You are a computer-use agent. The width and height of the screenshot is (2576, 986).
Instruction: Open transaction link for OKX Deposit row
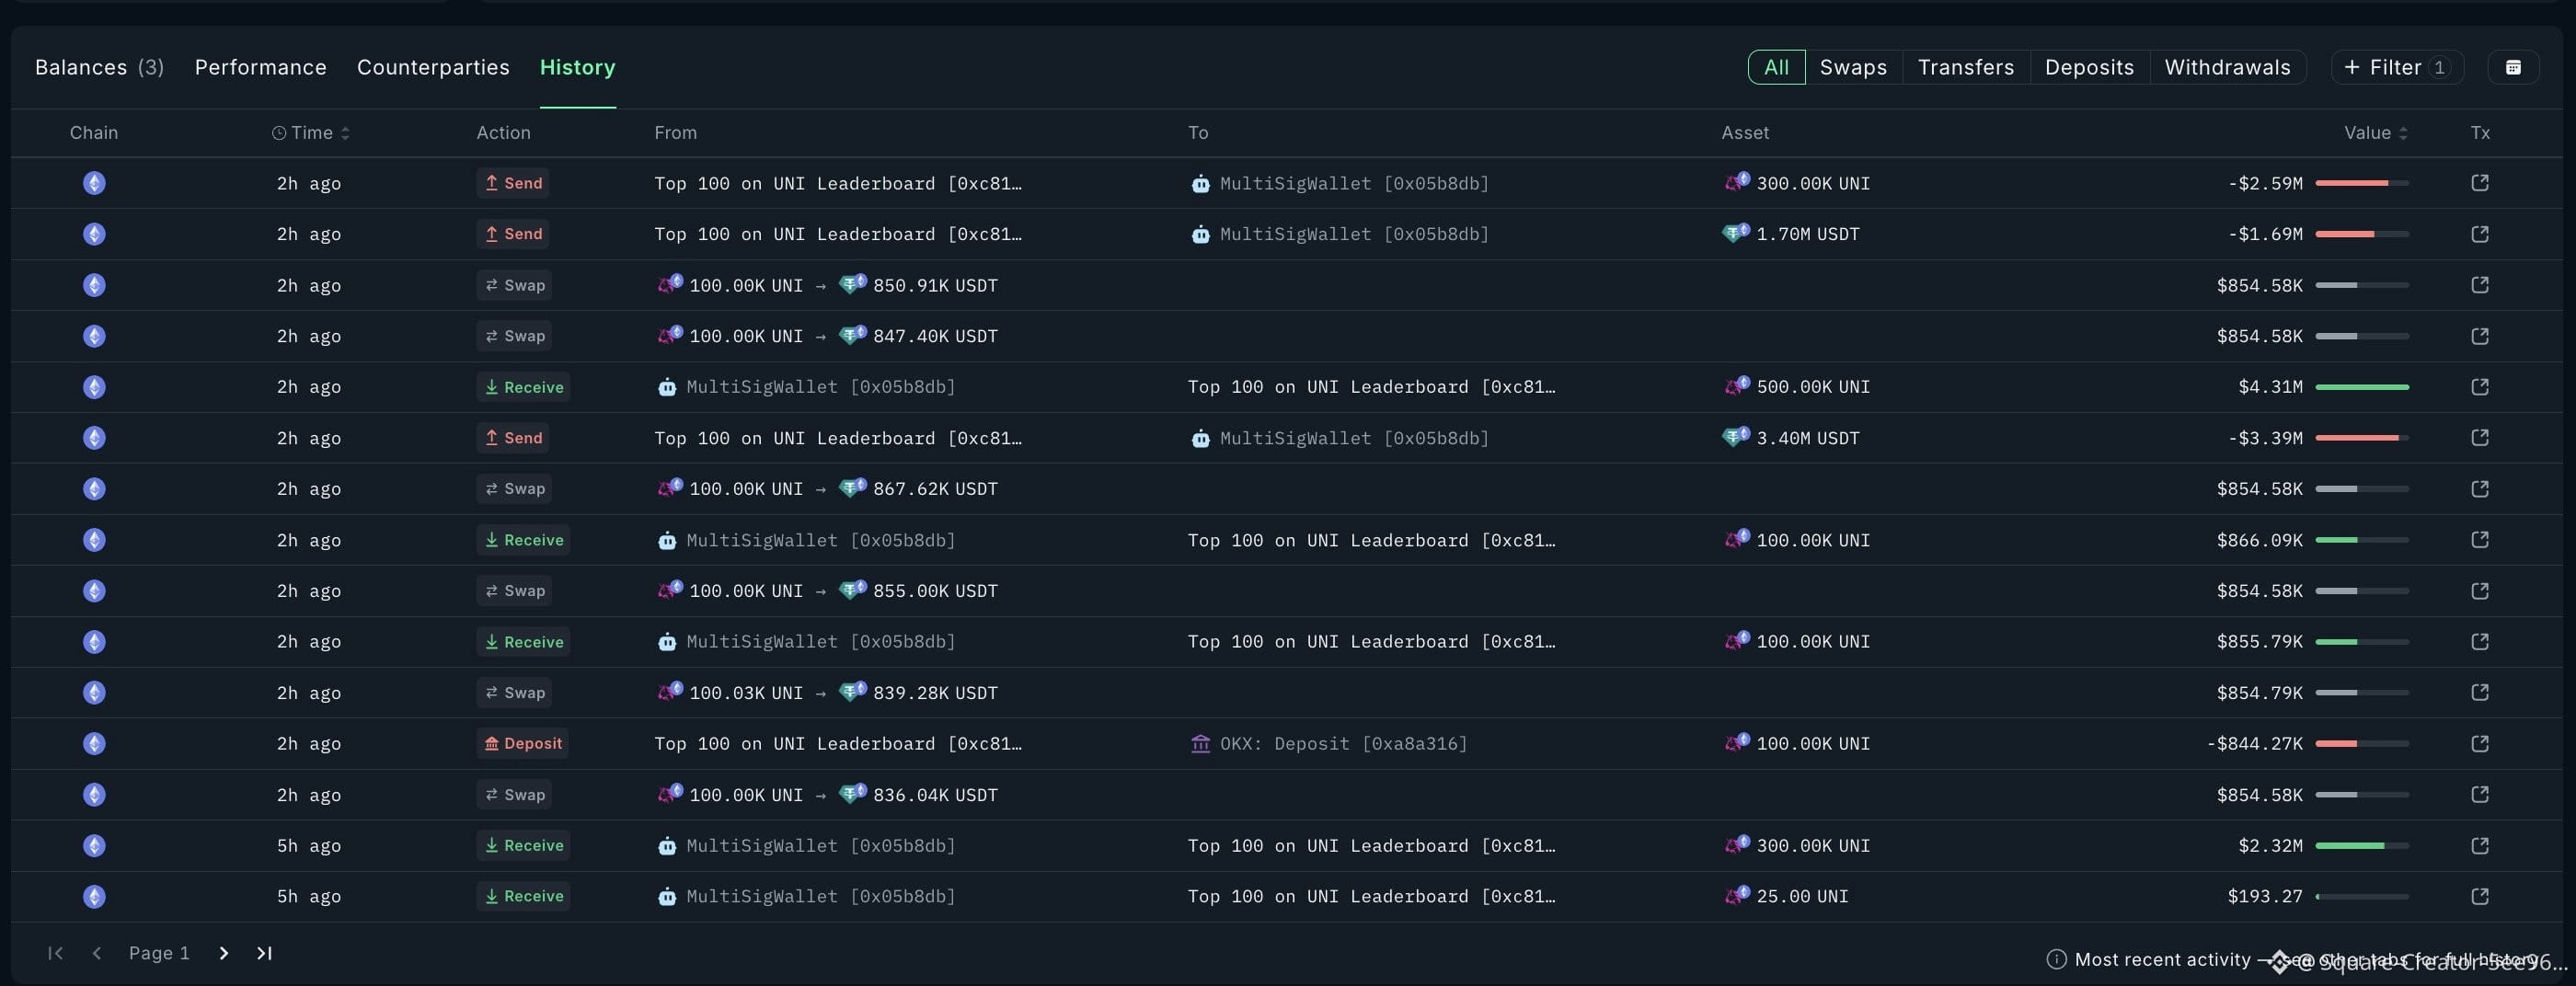[2479, 743]
